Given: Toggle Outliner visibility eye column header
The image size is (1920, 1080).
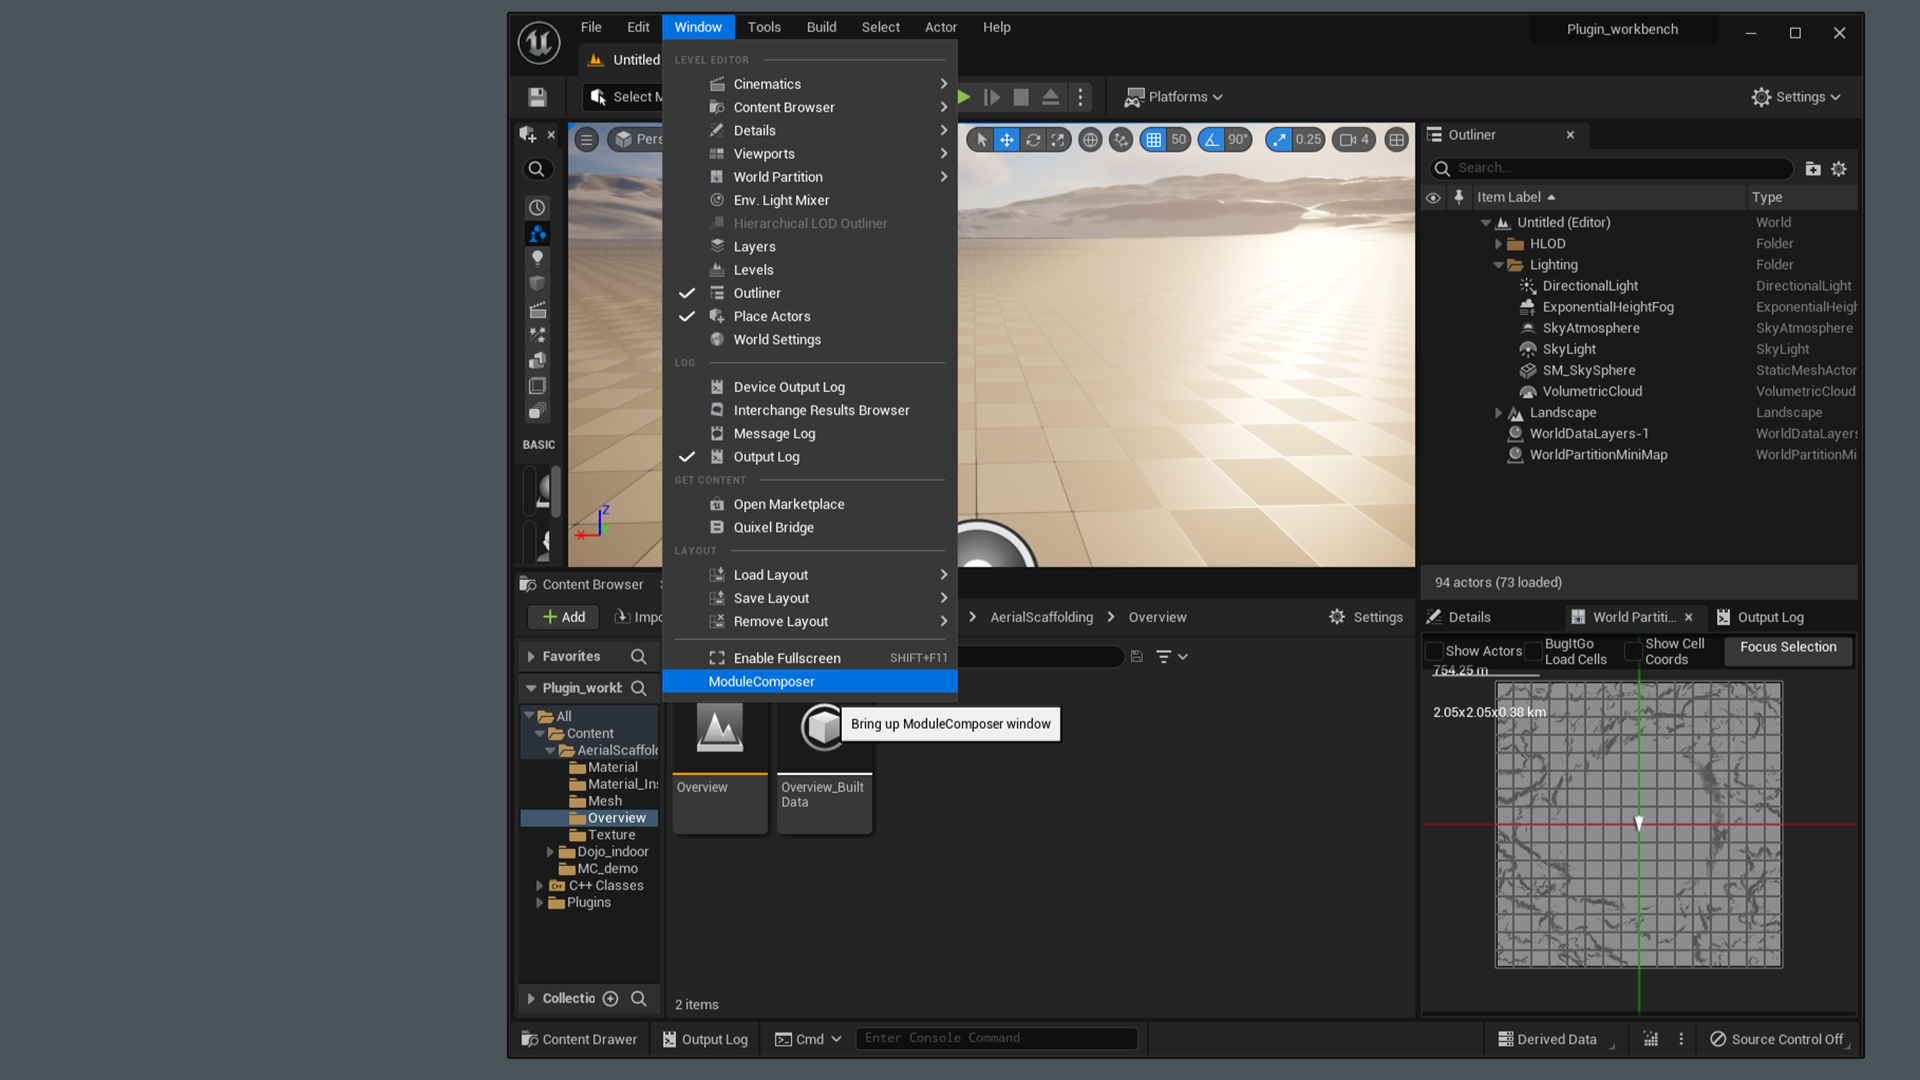Looking at the screenshot, I should pyautogui.click(x=1433, y=198).
